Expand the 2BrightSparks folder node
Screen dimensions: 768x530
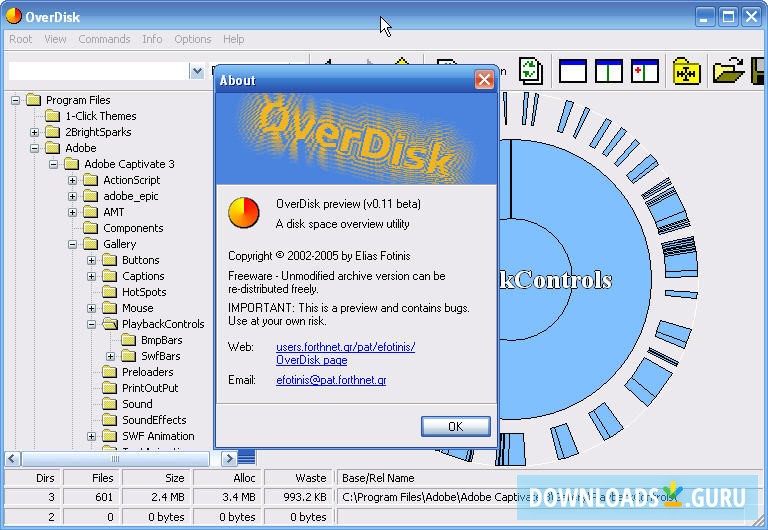point(34,132)
